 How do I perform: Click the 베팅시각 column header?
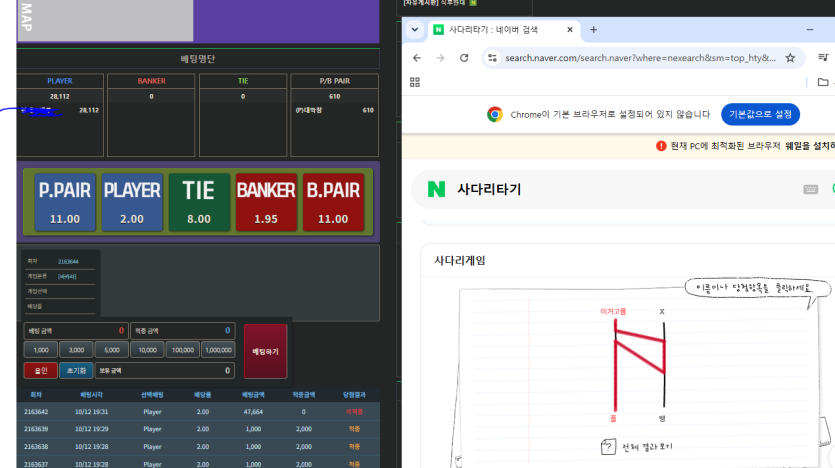coord(92,395)
